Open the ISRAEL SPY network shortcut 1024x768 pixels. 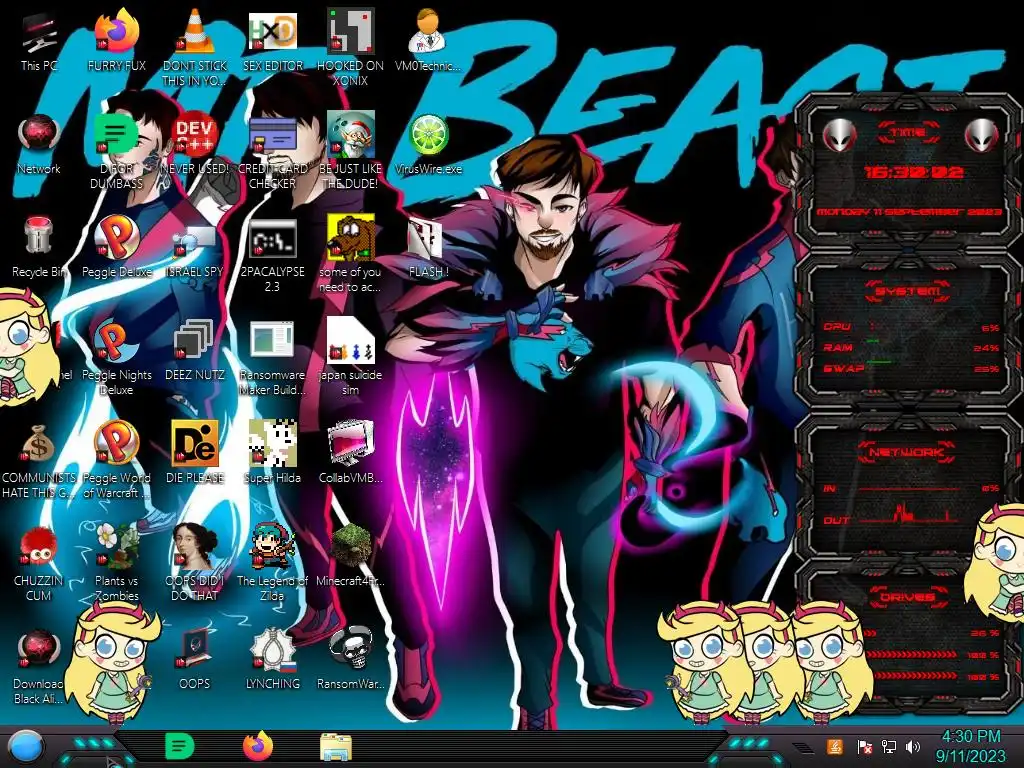coord(195,252)
